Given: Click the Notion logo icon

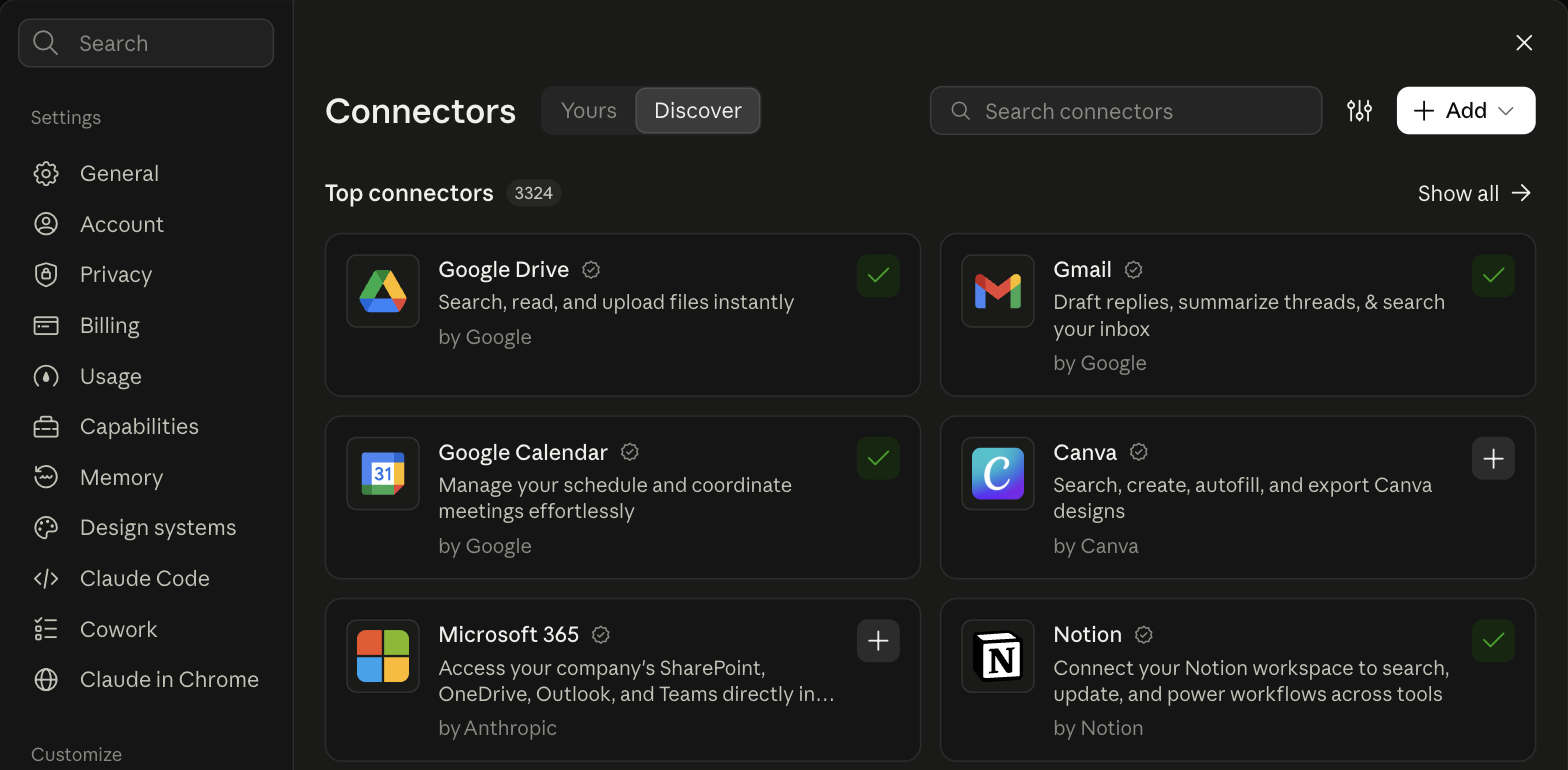Looking at the screenshot, I should tap(998, 656).
